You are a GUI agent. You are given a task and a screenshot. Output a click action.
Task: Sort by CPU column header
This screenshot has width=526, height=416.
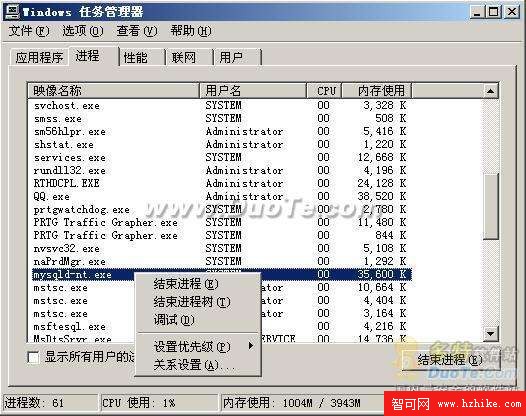click(x=324, y=91)
